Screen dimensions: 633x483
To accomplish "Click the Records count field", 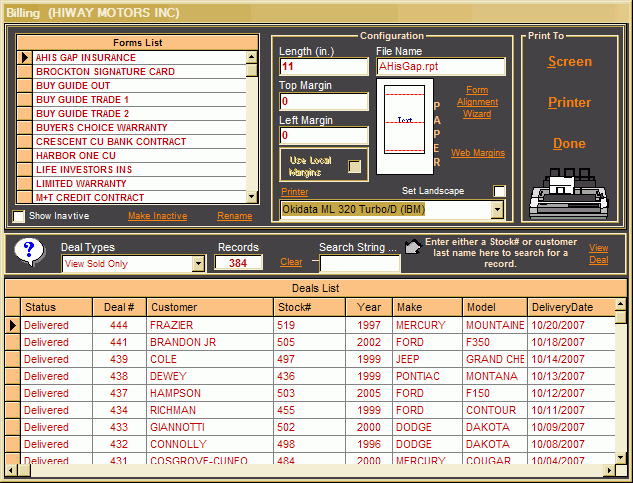I will point(238,263).
